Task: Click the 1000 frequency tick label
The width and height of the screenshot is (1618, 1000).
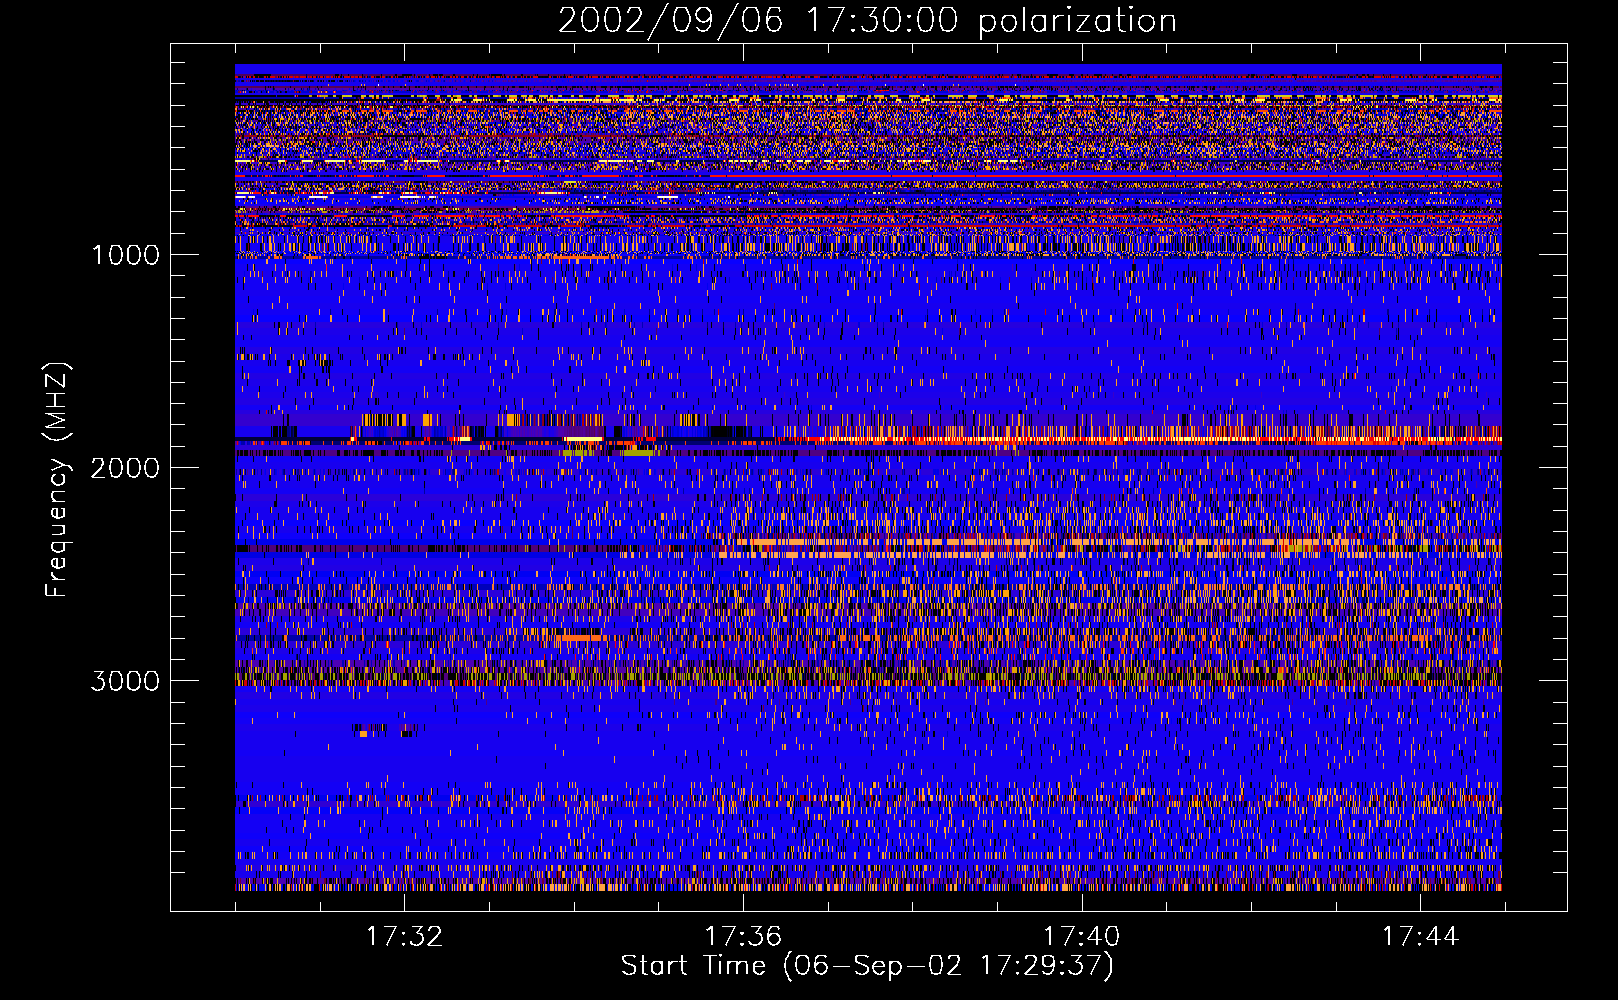Action: point(125,255)
